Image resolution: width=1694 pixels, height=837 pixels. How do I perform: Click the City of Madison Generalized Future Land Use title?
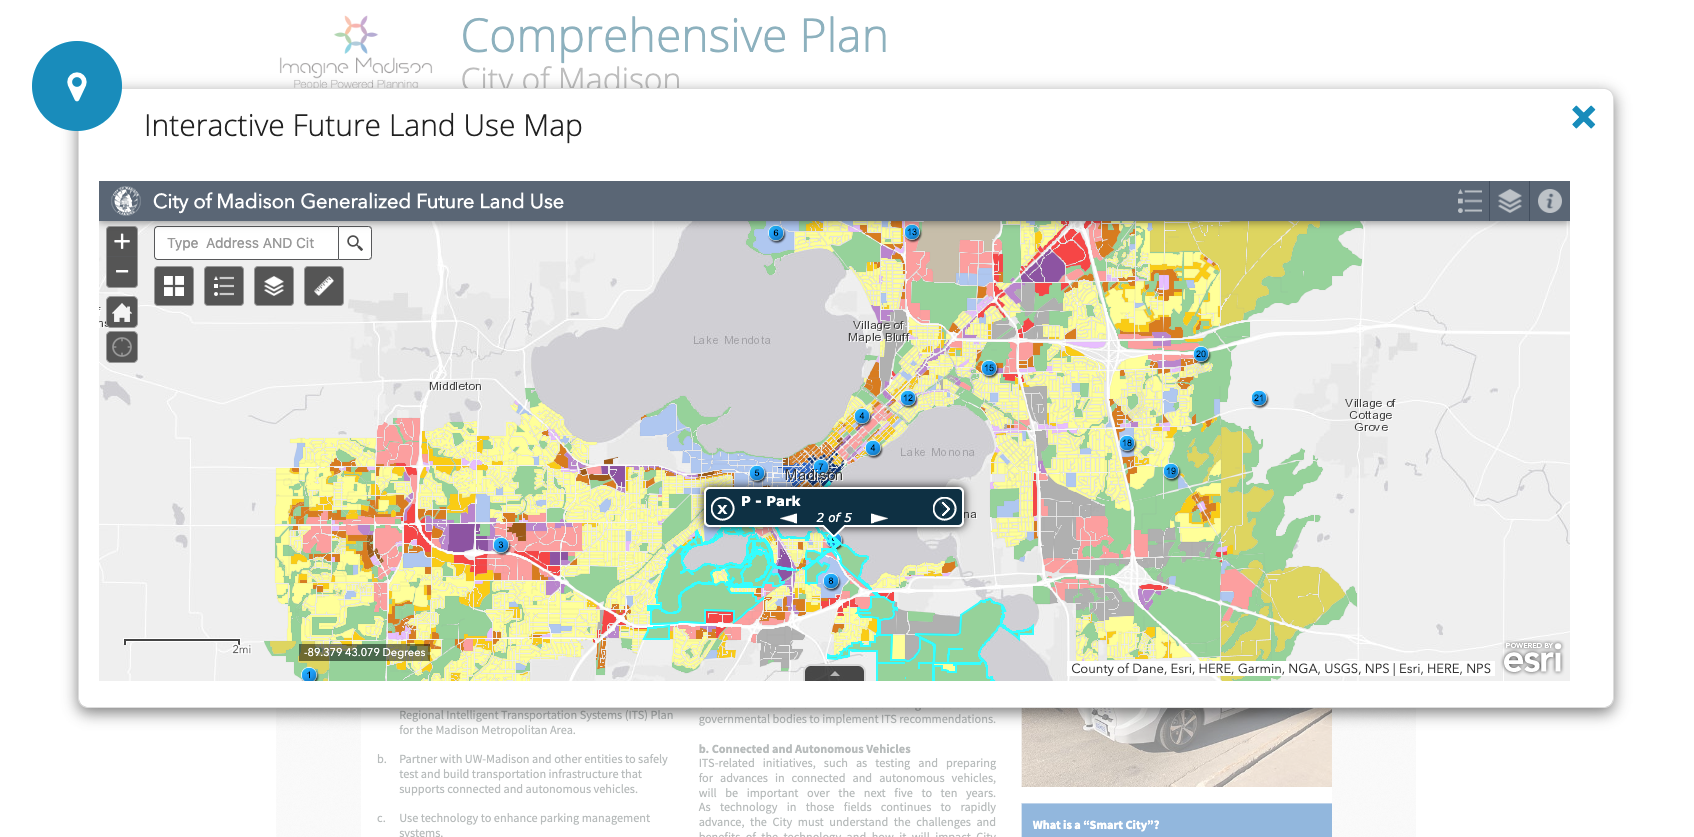358,201
